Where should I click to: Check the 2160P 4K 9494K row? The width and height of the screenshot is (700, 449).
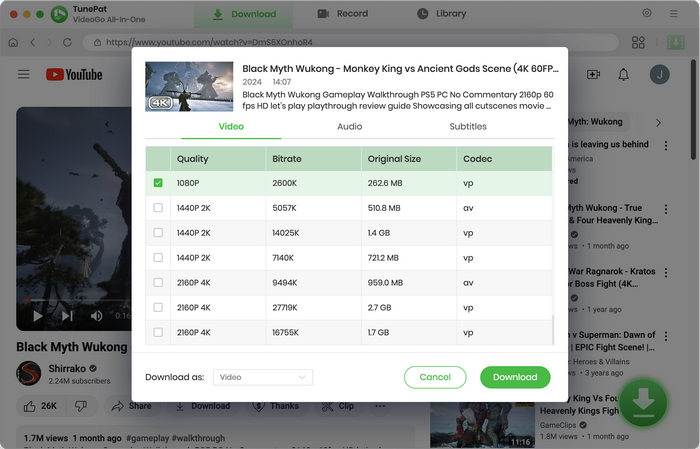(x=158, y=283)
